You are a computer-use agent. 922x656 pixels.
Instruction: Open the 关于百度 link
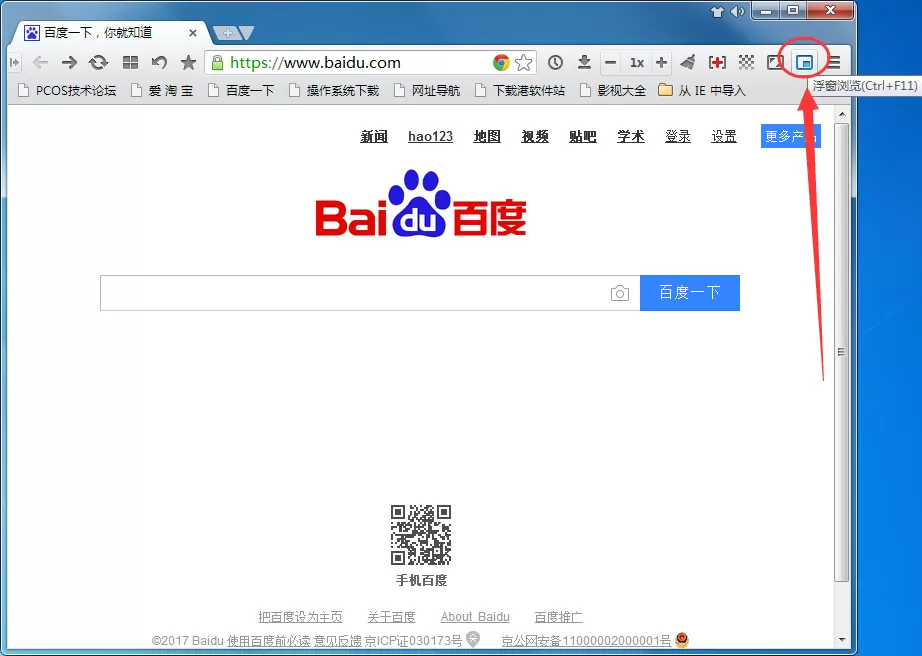coord(391,617)
